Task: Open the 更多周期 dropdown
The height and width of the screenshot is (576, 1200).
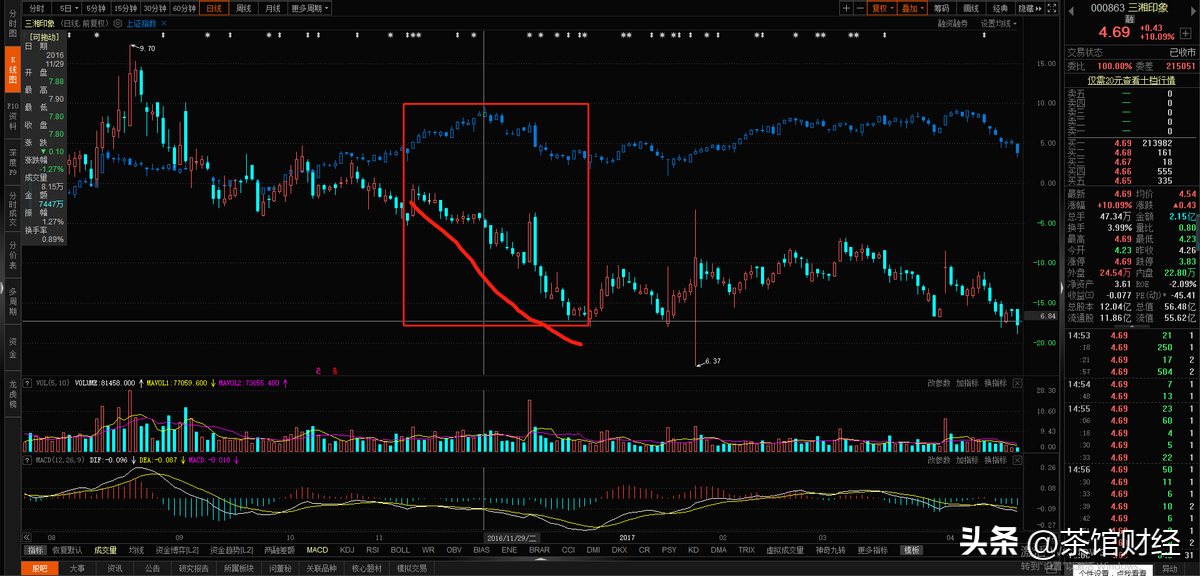Action: pos(310,8)
